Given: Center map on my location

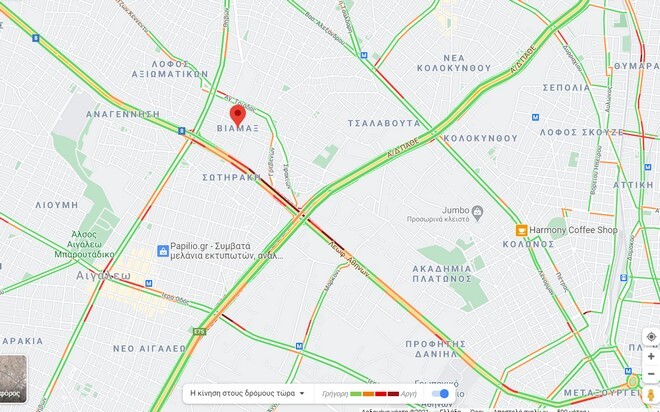Looking at the screenshot, I should [651, 337].
